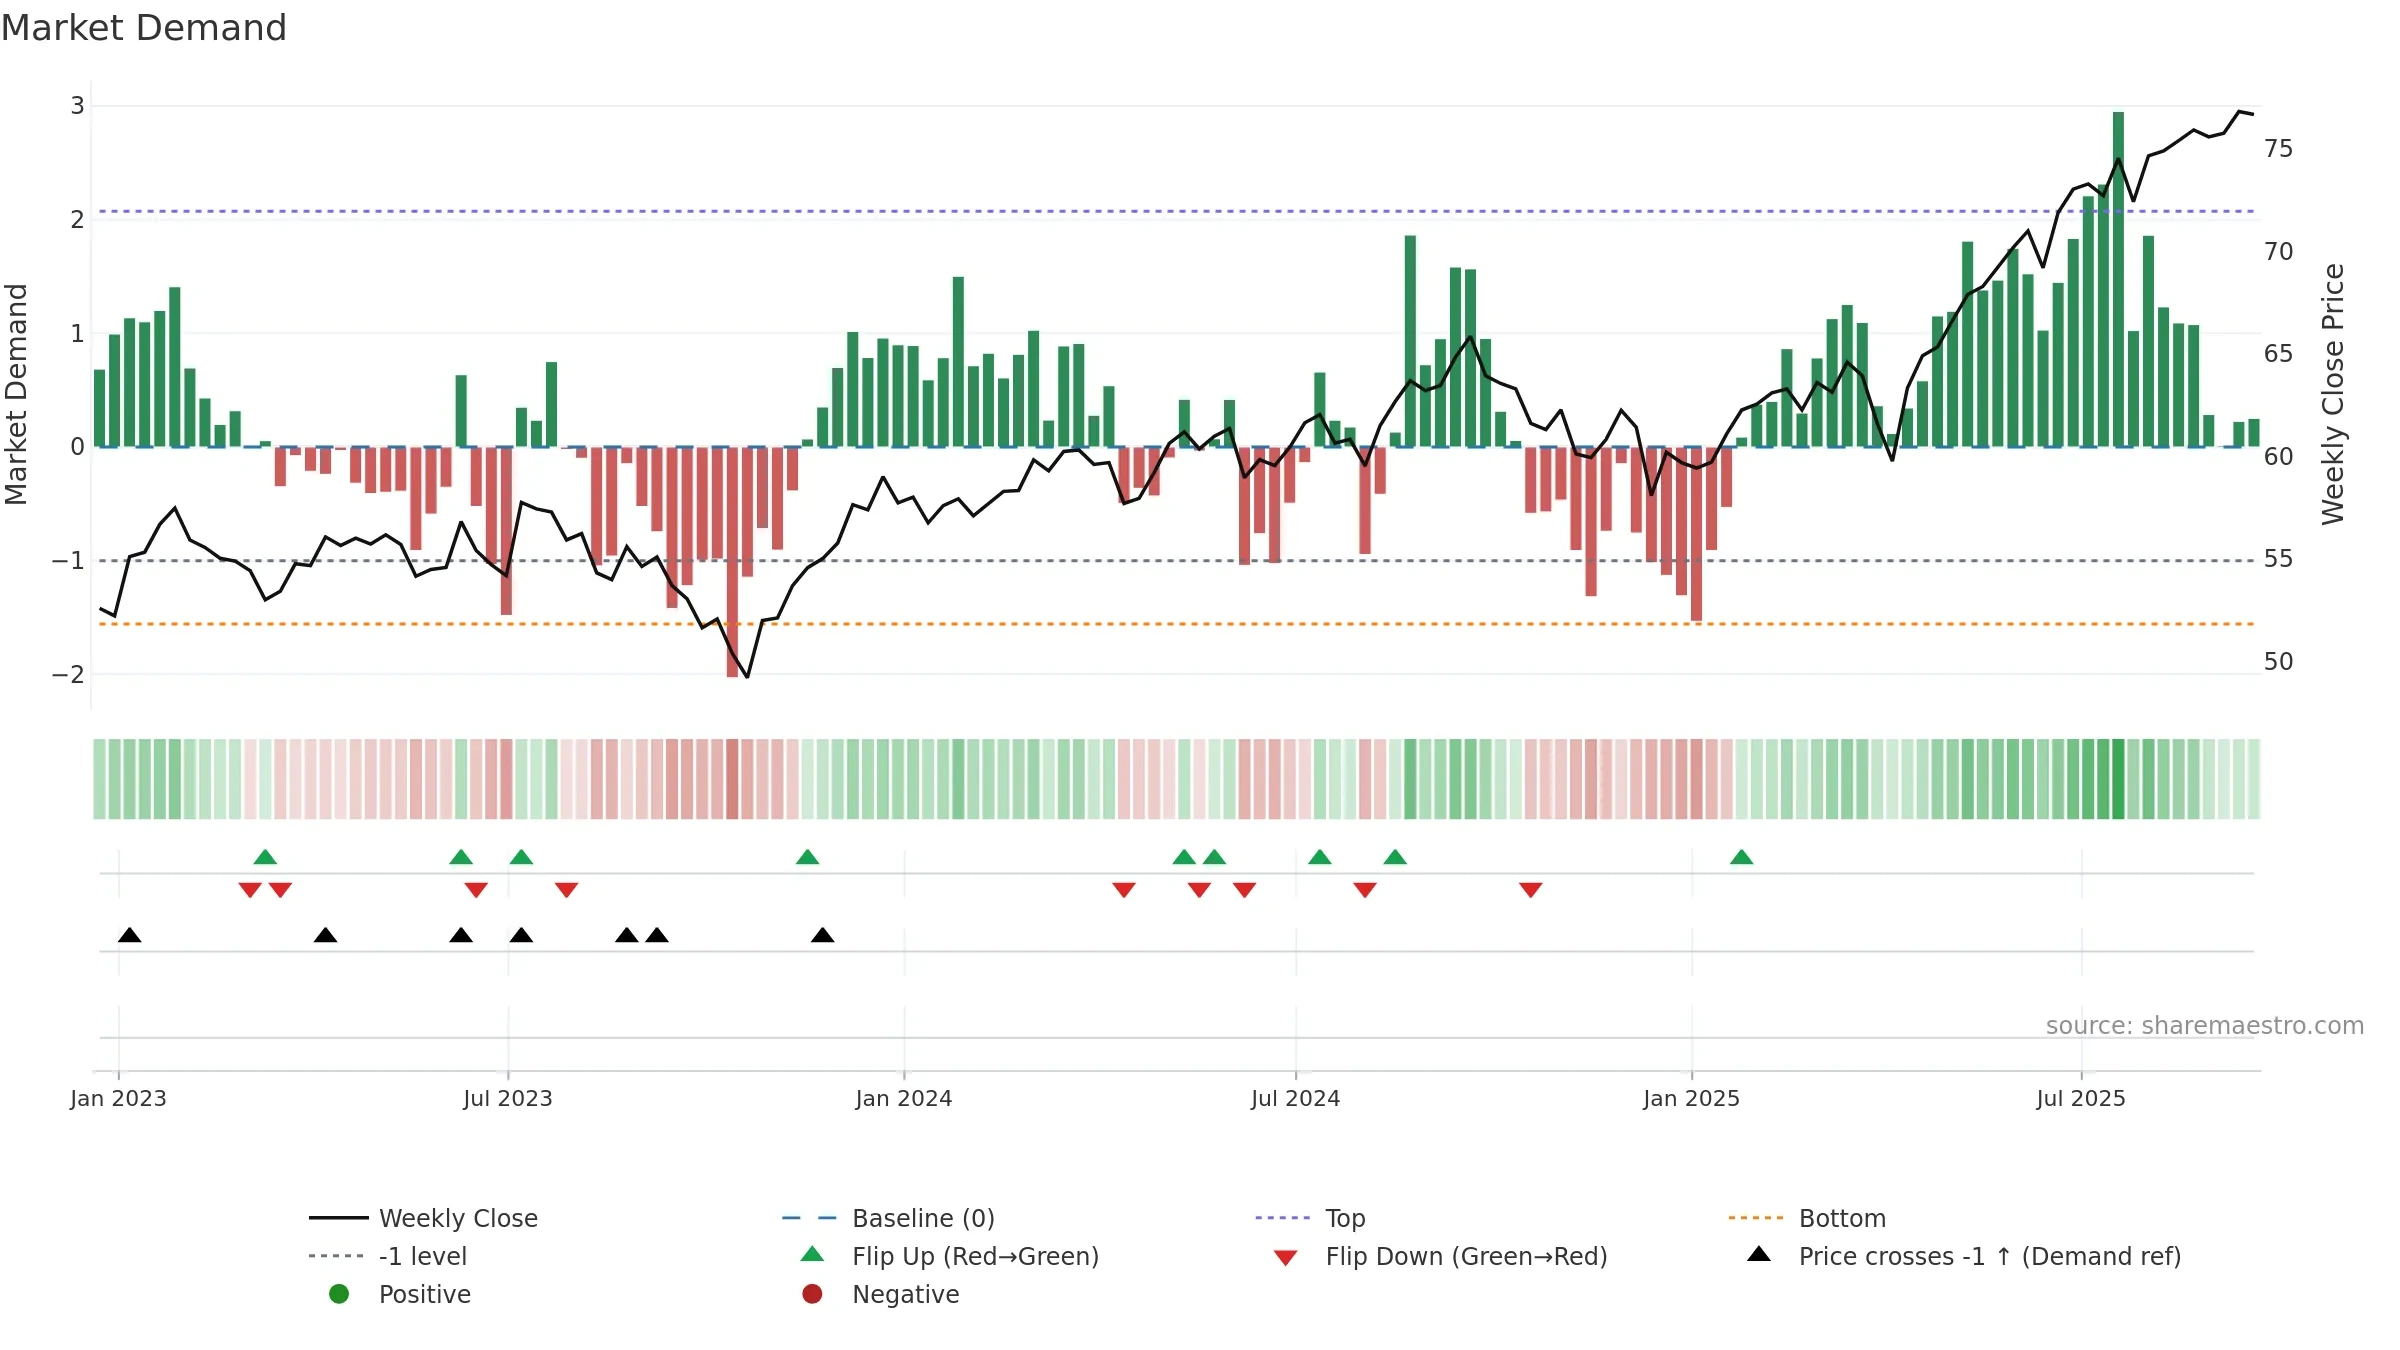Click the '65' tick on the right price axis

coord(2279,354)
